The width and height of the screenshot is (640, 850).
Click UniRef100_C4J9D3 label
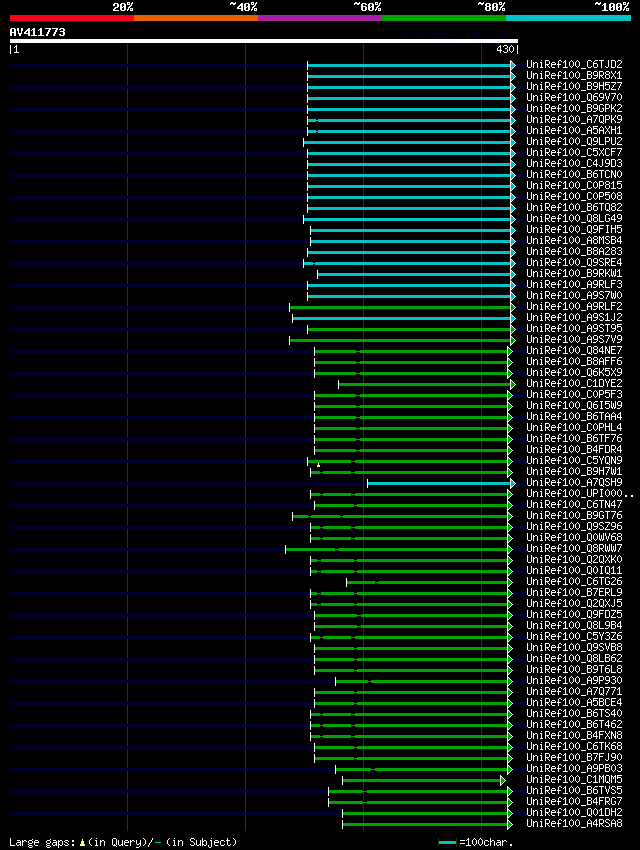(x=574, y=163)
